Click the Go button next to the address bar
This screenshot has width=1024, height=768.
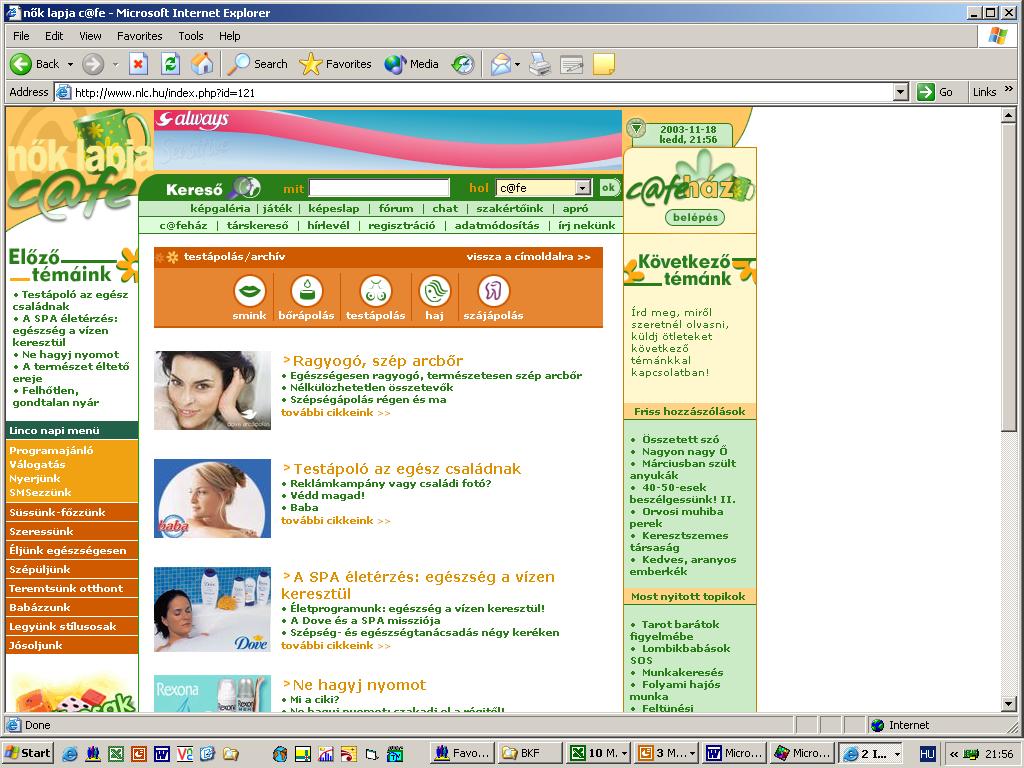935,92
